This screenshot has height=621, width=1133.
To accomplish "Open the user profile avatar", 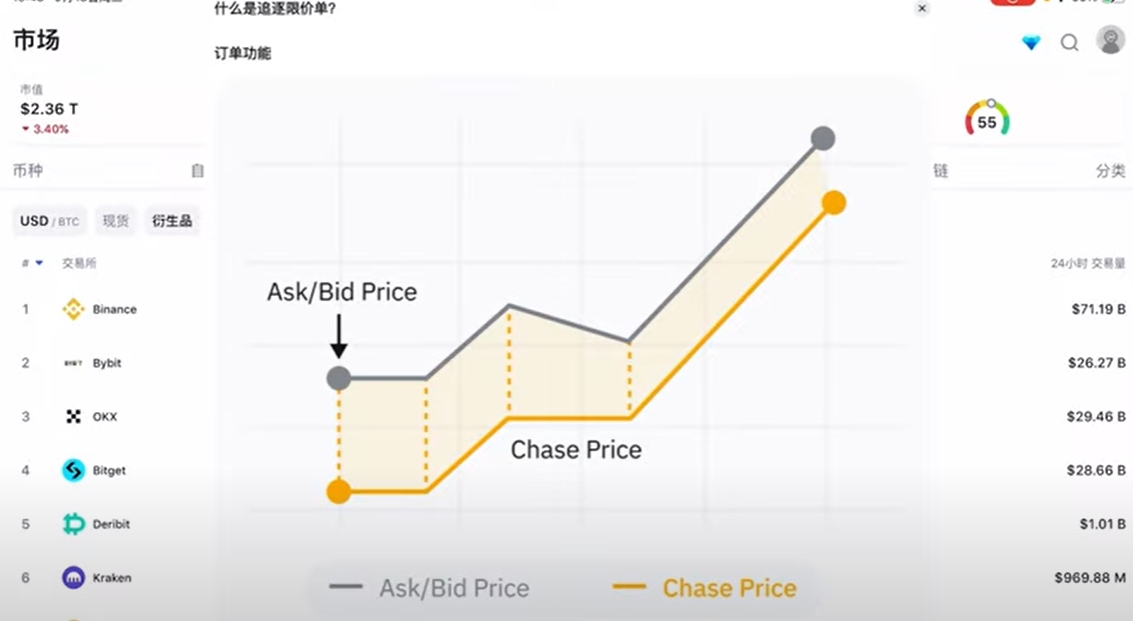I will [1110, 40].
